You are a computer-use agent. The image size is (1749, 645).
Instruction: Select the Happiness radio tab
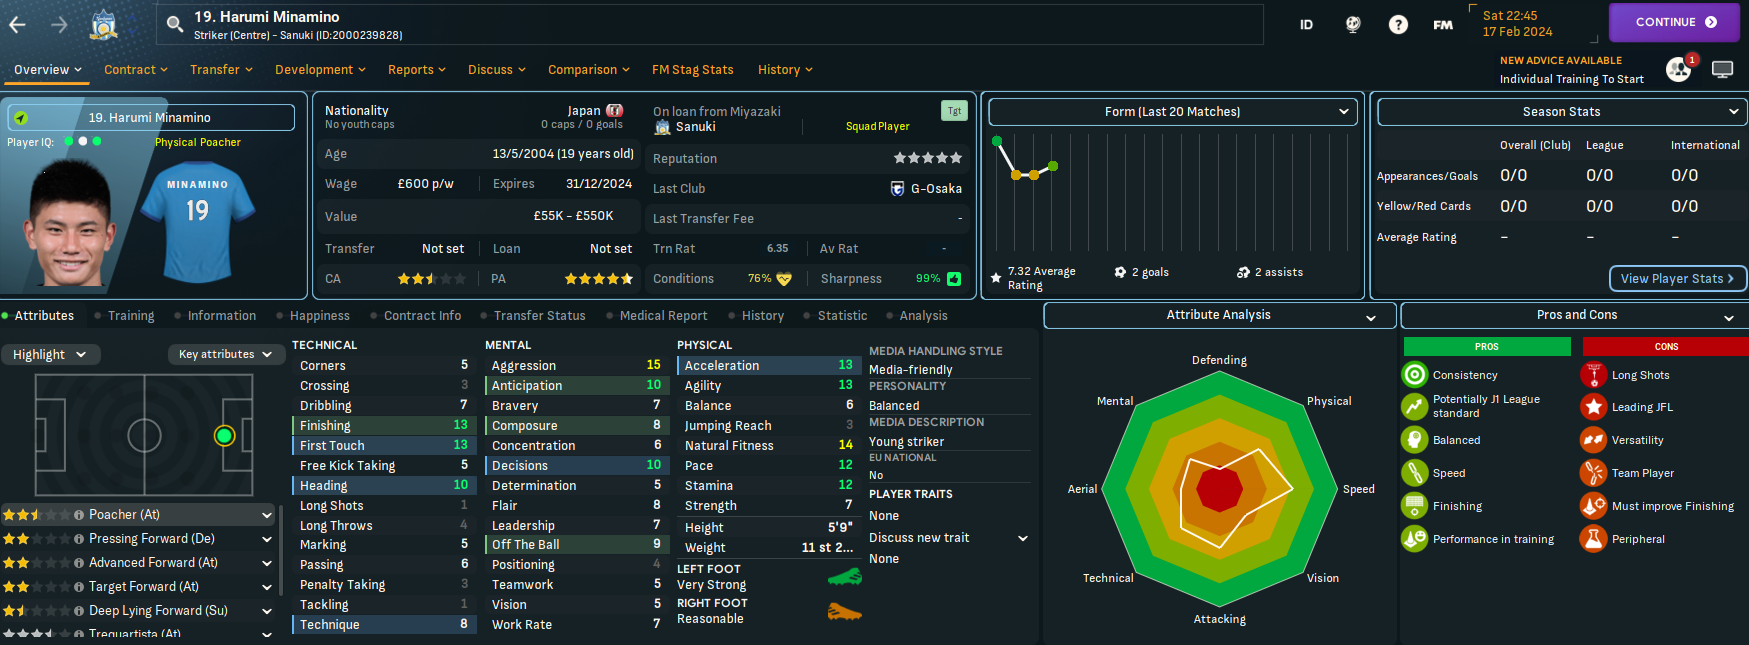tap(319, 316)
